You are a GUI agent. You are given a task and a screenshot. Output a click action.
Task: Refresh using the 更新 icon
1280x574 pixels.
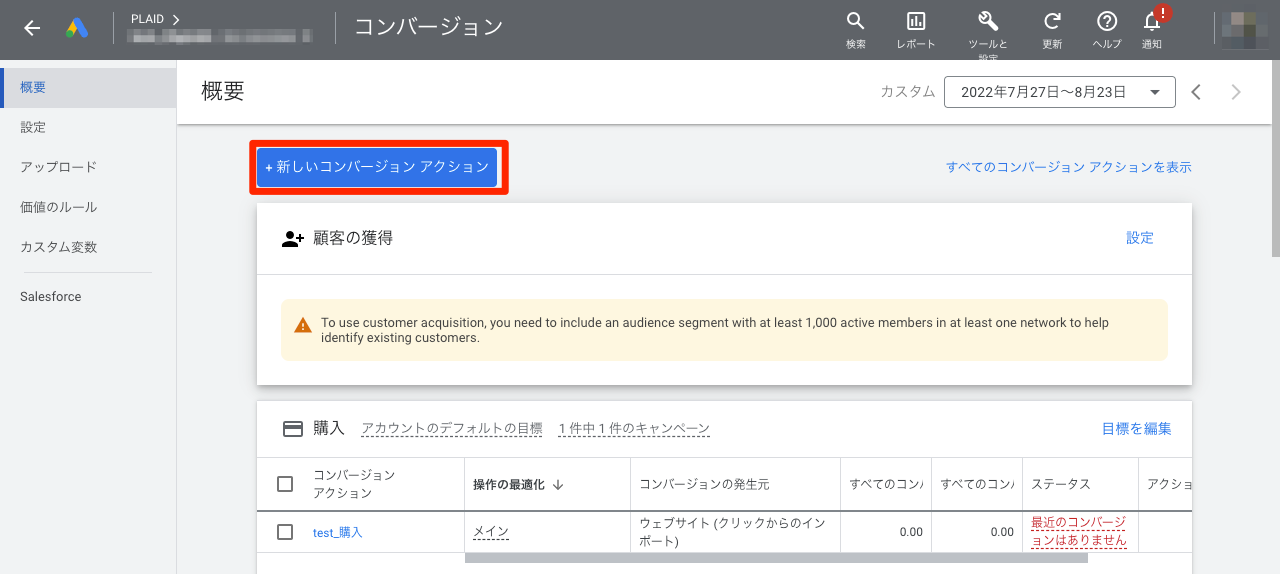1052,21
